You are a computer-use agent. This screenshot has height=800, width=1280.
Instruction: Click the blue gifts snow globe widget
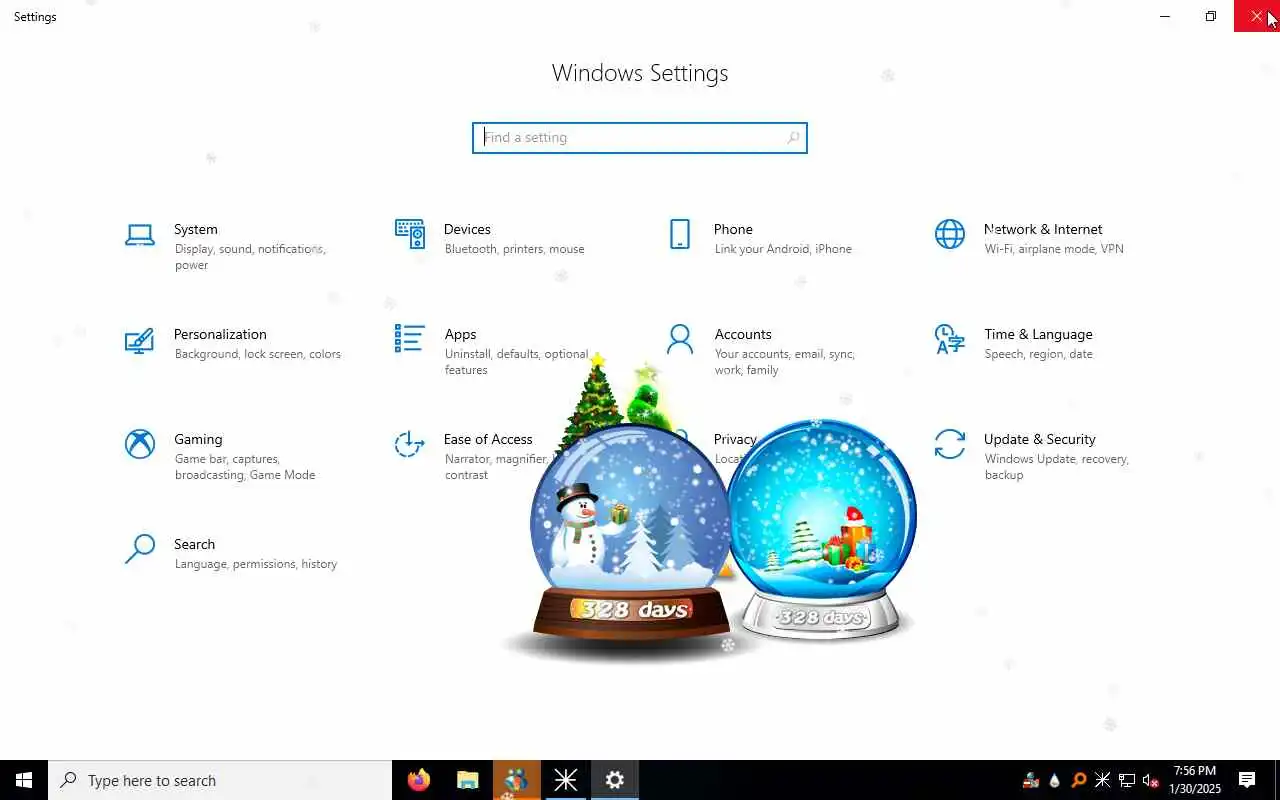click(822, 530)
